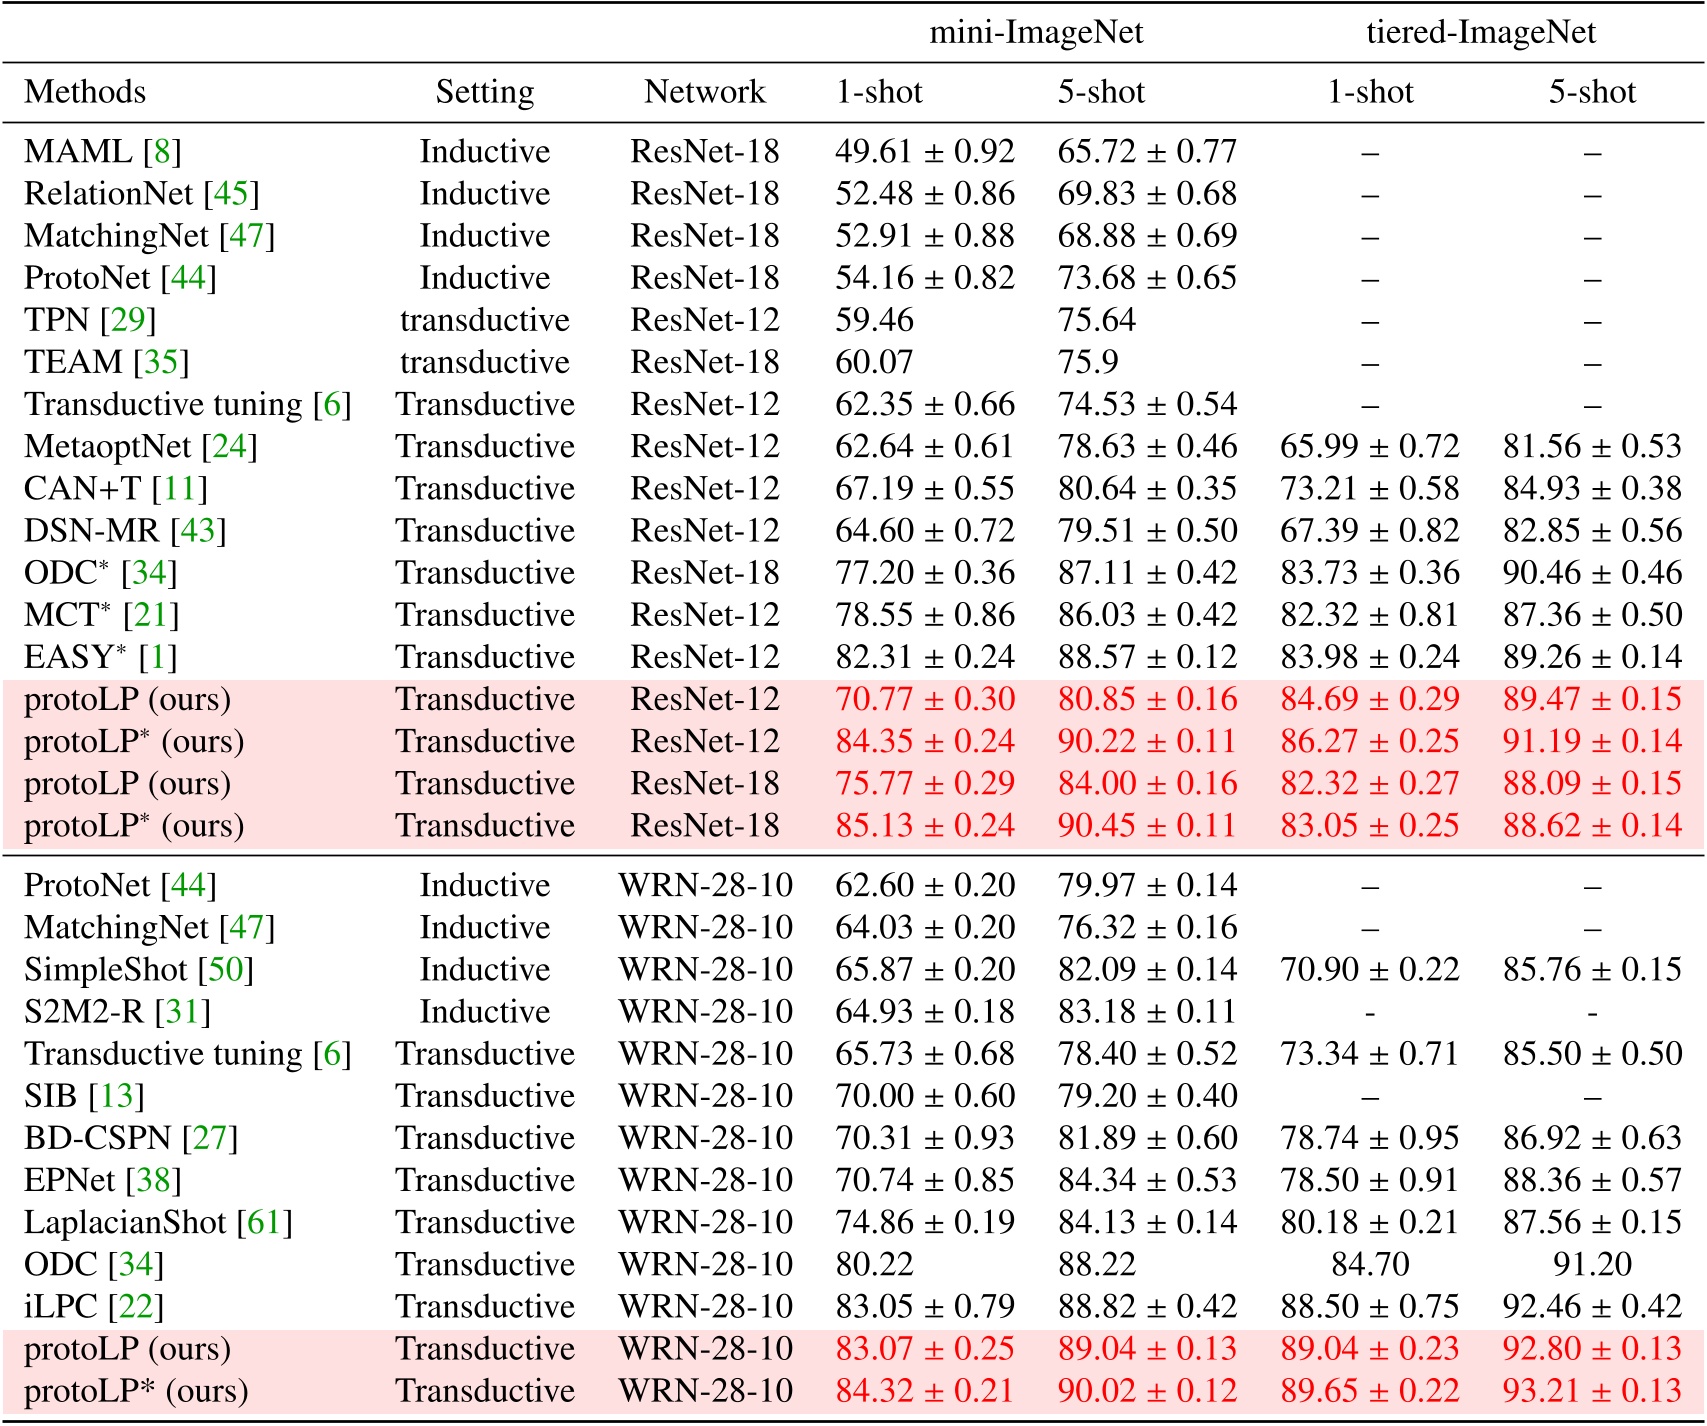Open LaplacianShot reference 61
The image size is (1707, 1426).
(x=264, y=1222)
